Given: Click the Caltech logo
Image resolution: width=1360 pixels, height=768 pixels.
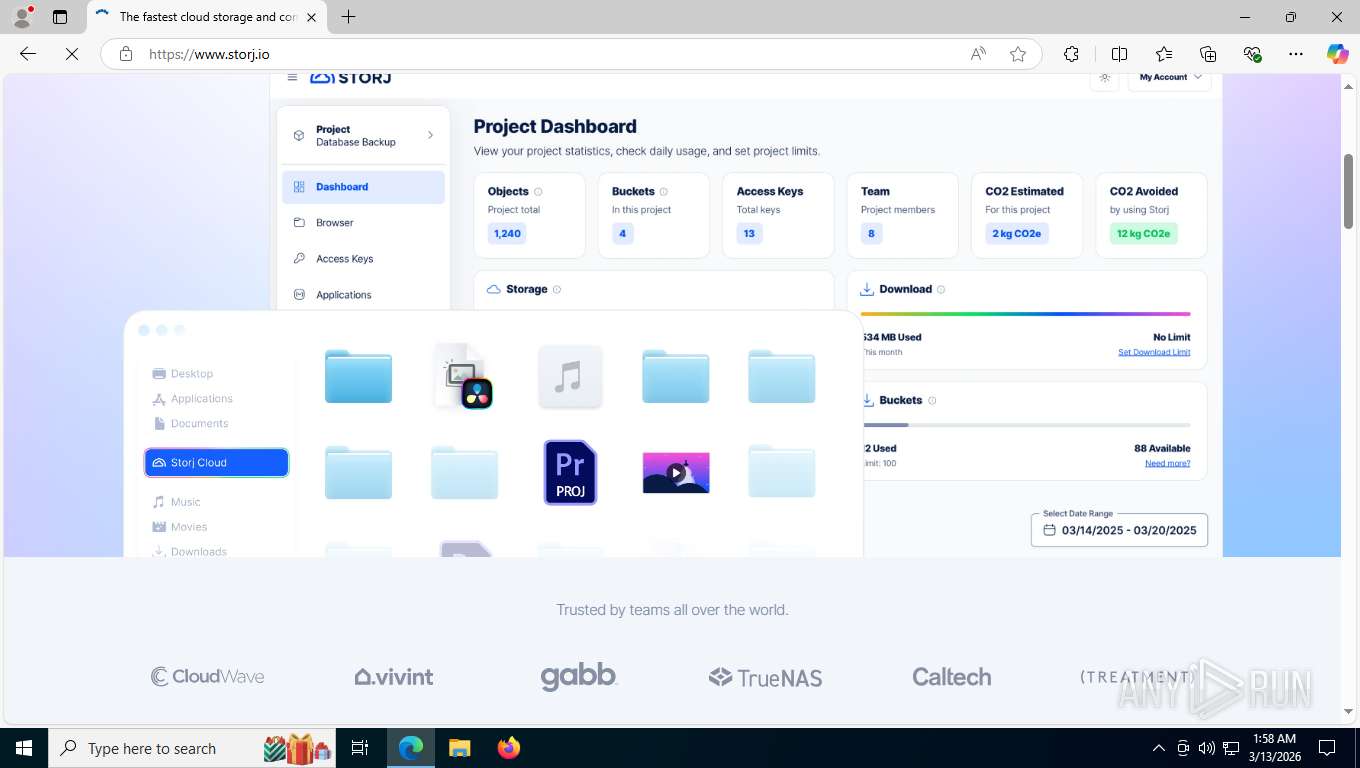Looking at the screenshot, I should pos(952,677).
